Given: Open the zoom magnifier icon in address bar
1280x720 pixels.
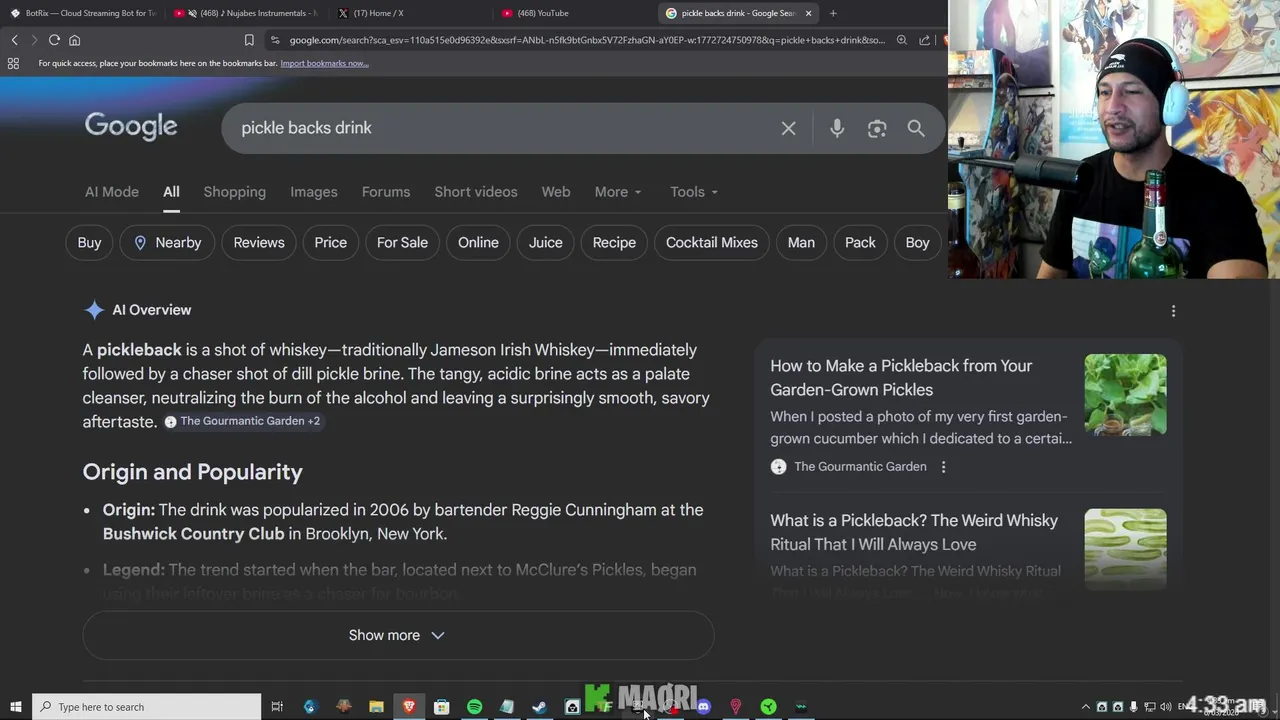Looking at the screenshot, I should [902, 40].
